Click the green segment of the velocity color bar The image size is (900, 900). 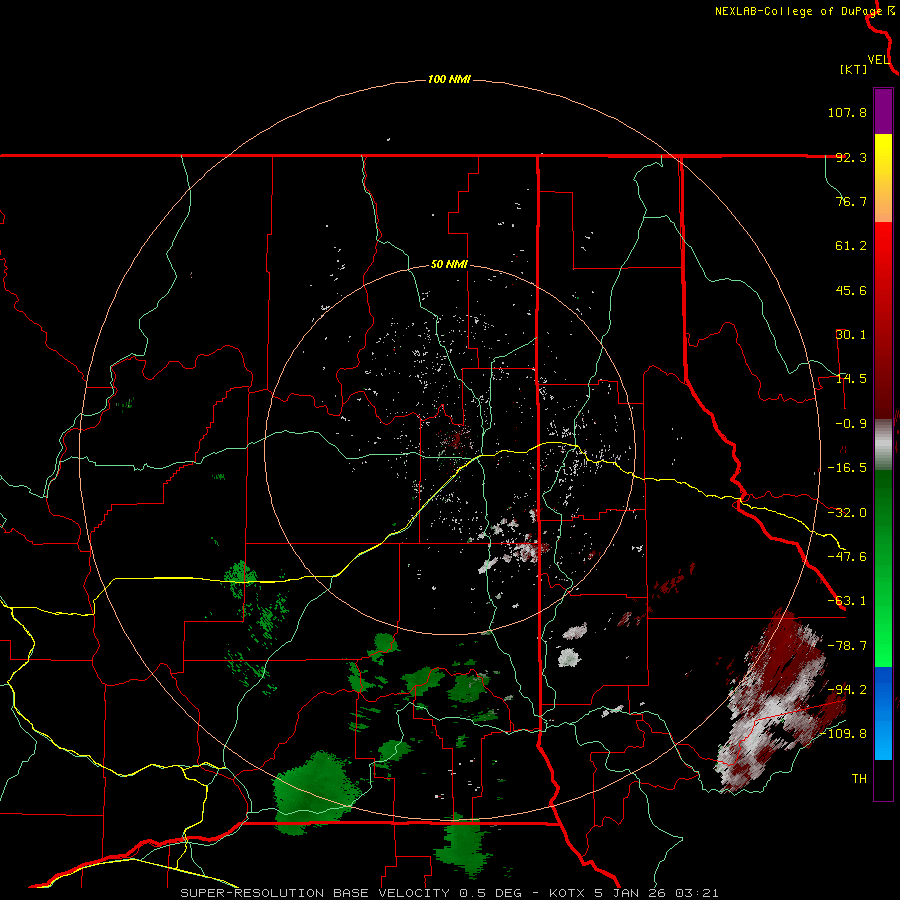(883, 568)
